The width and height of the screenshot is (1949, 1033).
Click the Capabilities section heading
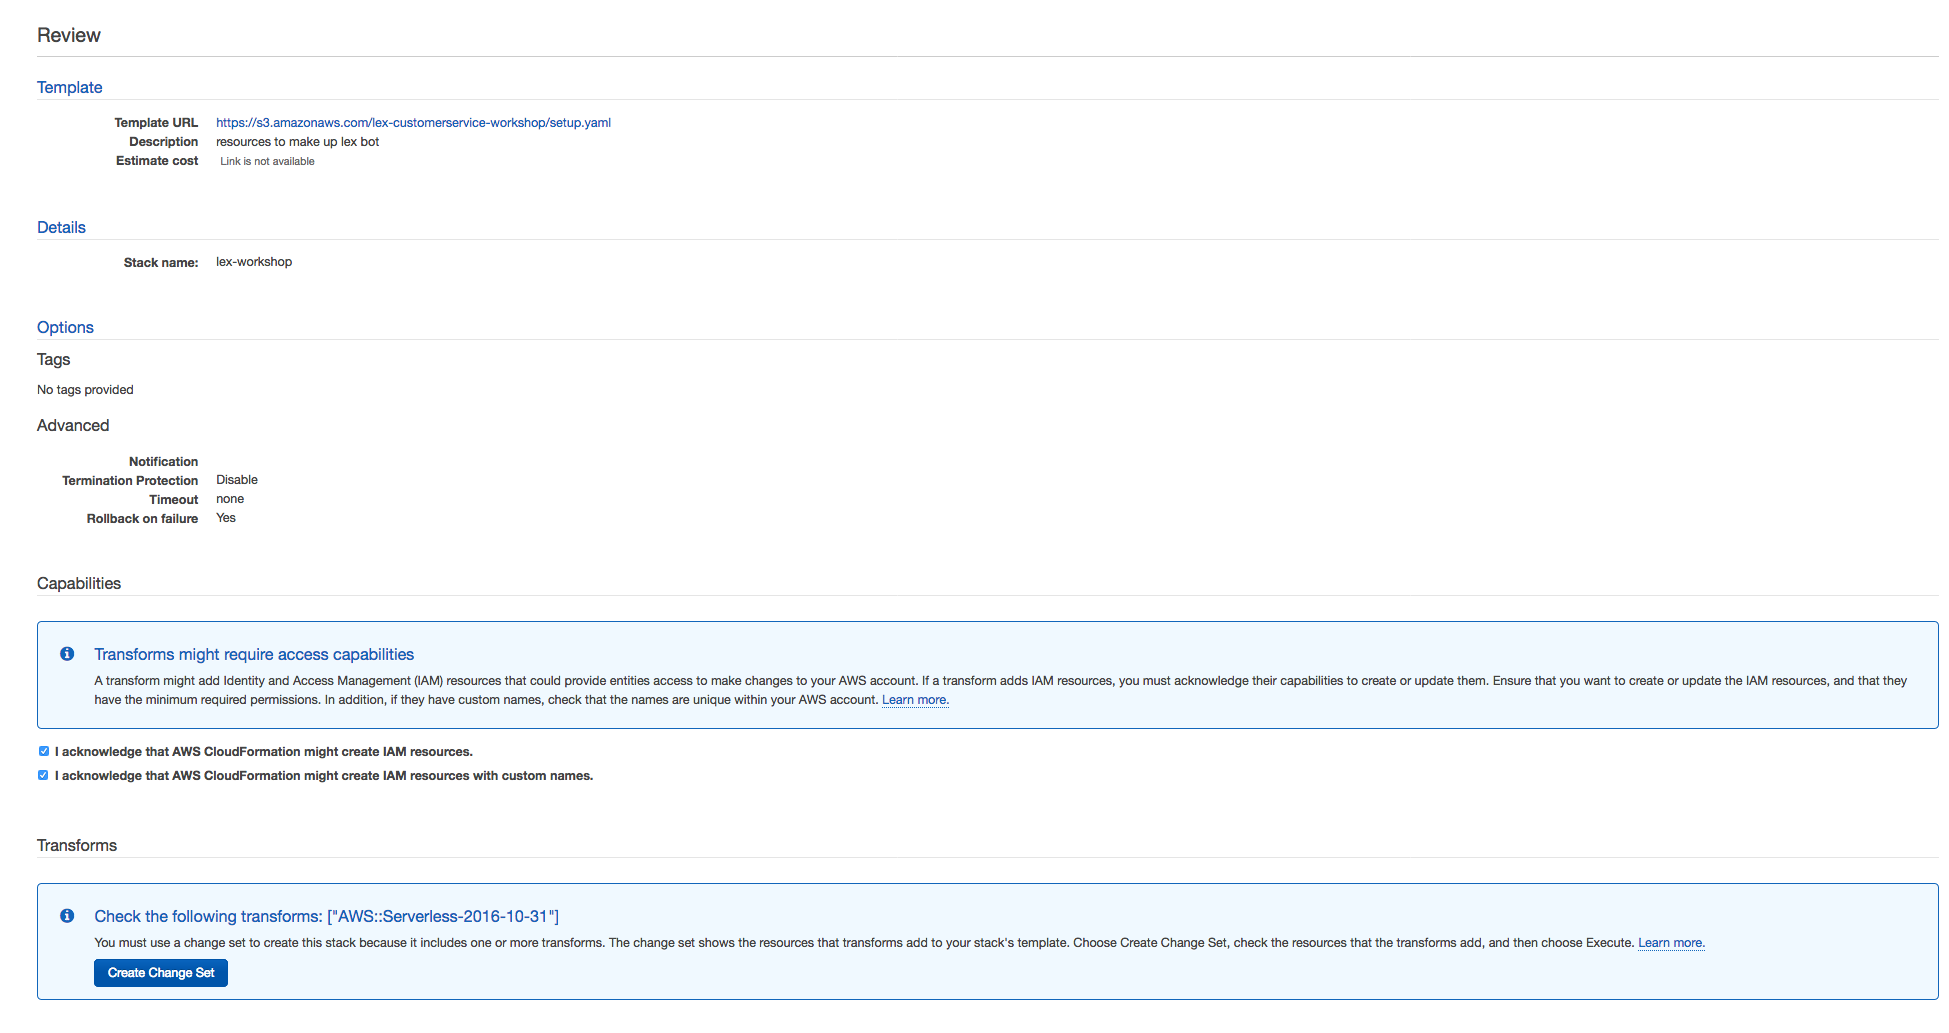79,583
